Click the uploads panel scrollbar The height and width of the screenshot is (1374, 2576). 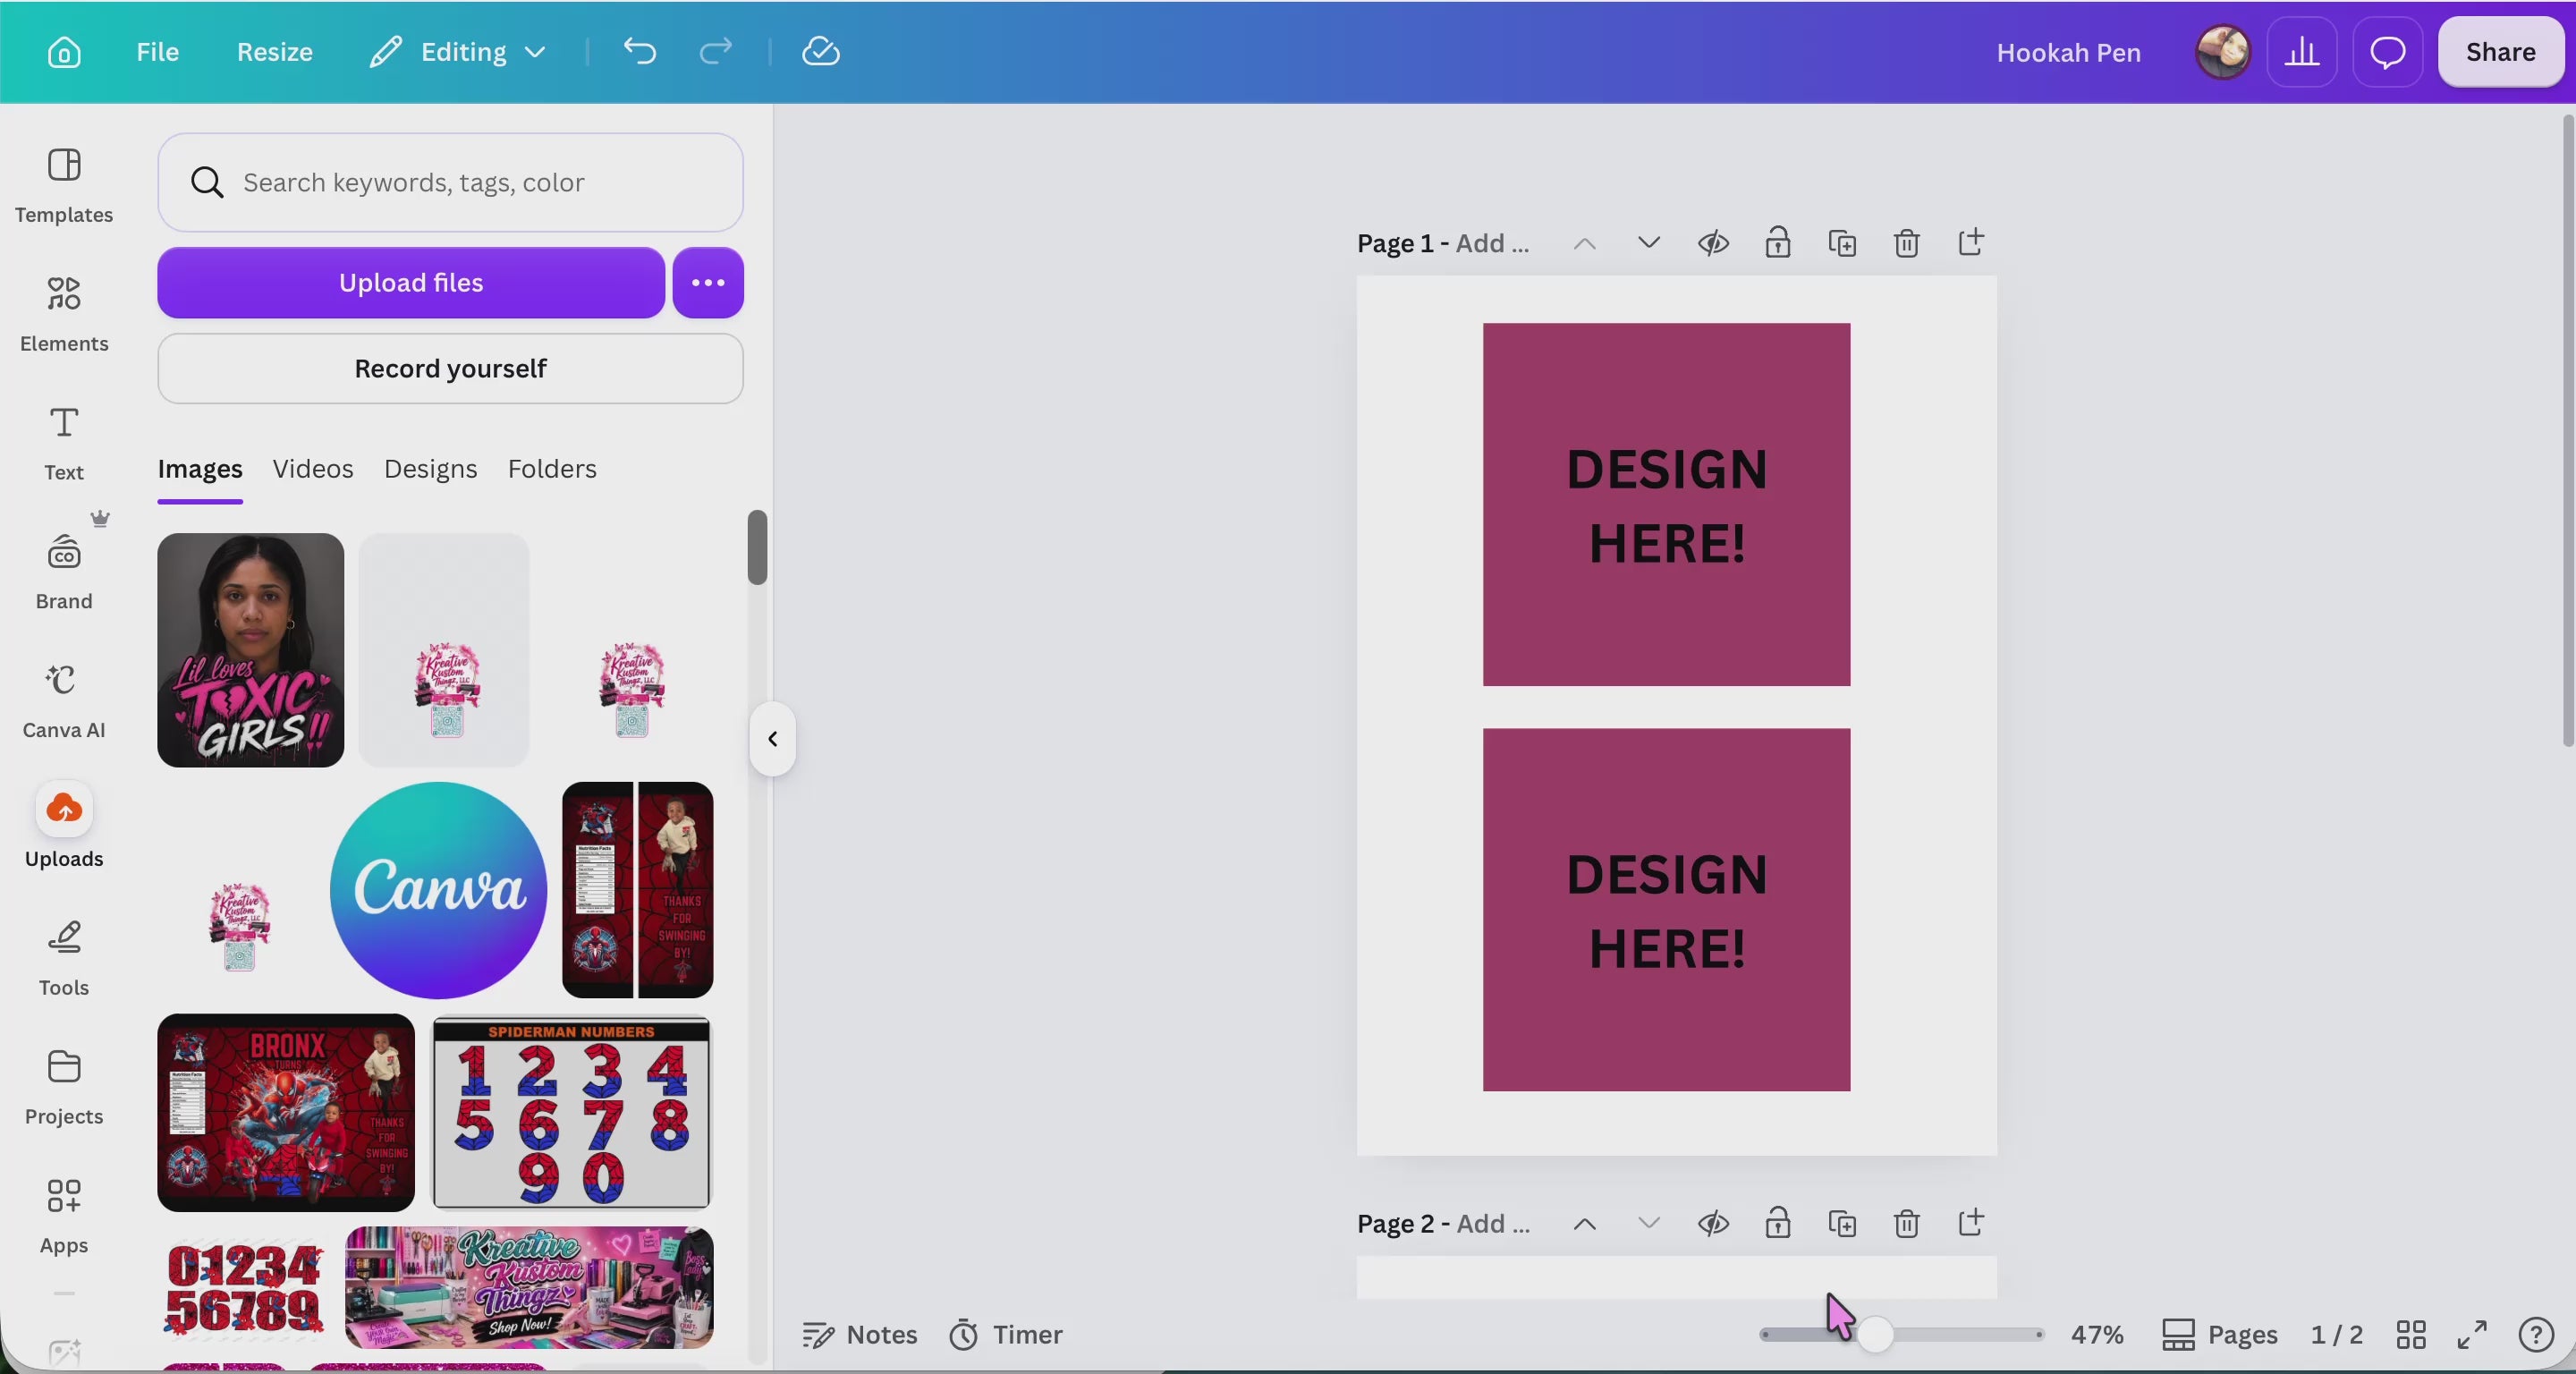pos(757,547)
